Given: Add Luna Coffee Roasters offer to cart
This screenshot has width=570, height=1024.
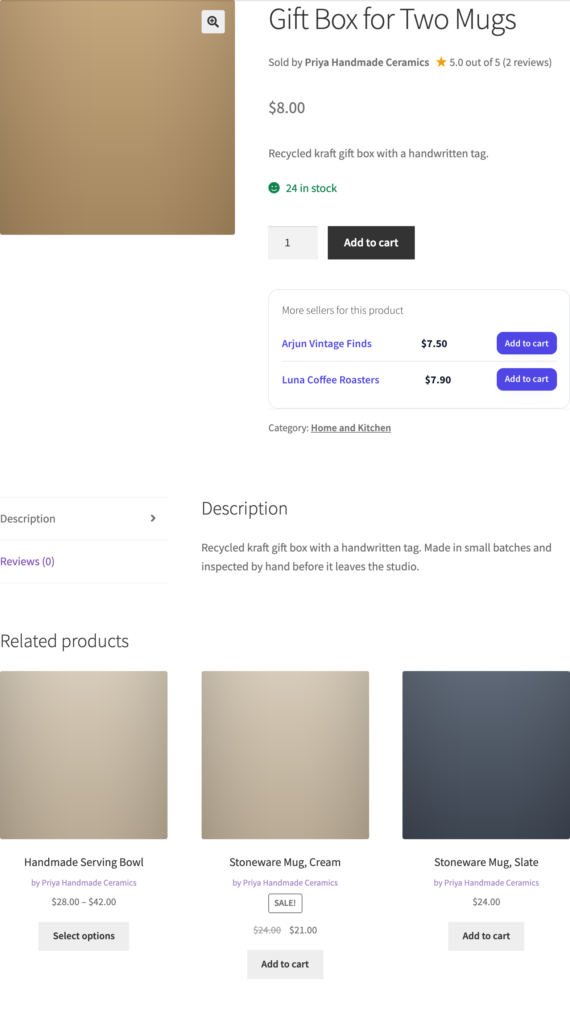Looking at the screenshot, I should [526, 379].
